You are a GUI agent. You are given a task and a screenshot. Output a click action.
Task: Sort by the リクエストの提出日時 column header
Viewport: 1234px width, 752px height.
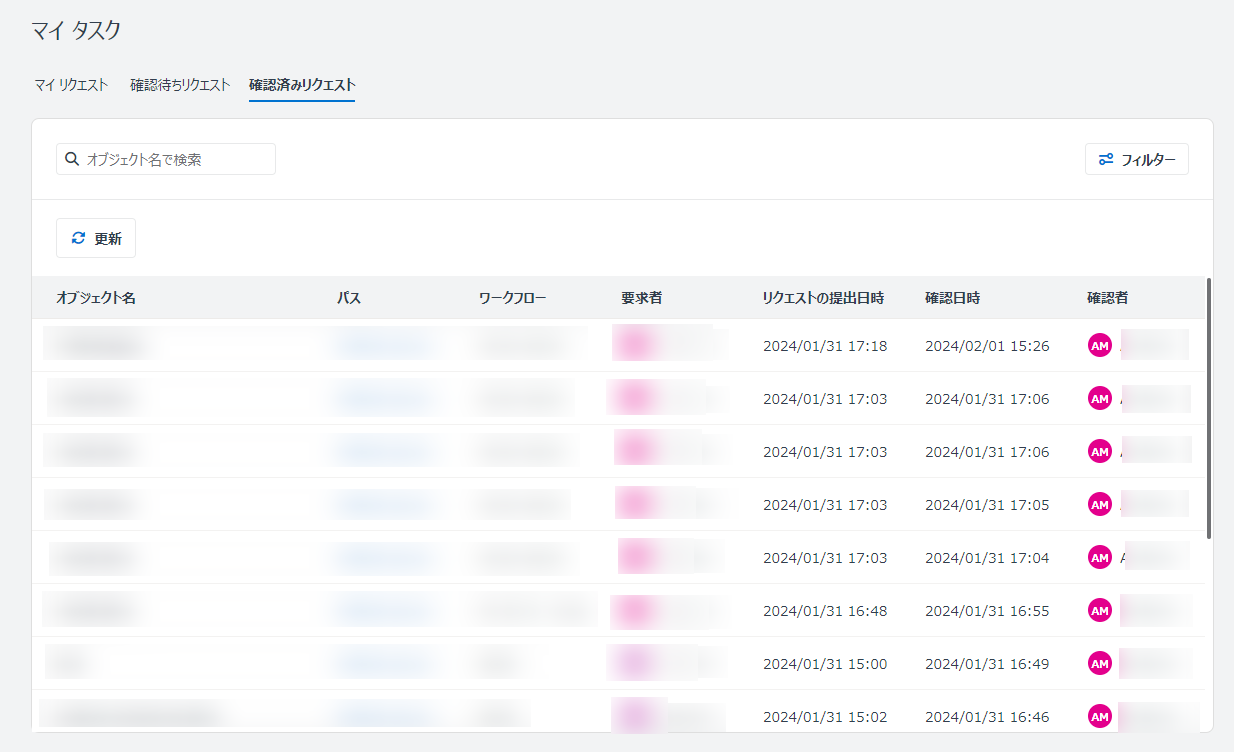[x=822, y=298]
